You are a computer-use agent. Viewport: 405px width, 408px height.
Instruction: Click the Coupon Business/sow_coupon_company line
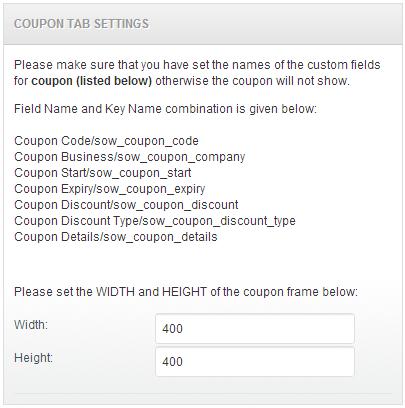pos(130,157)
